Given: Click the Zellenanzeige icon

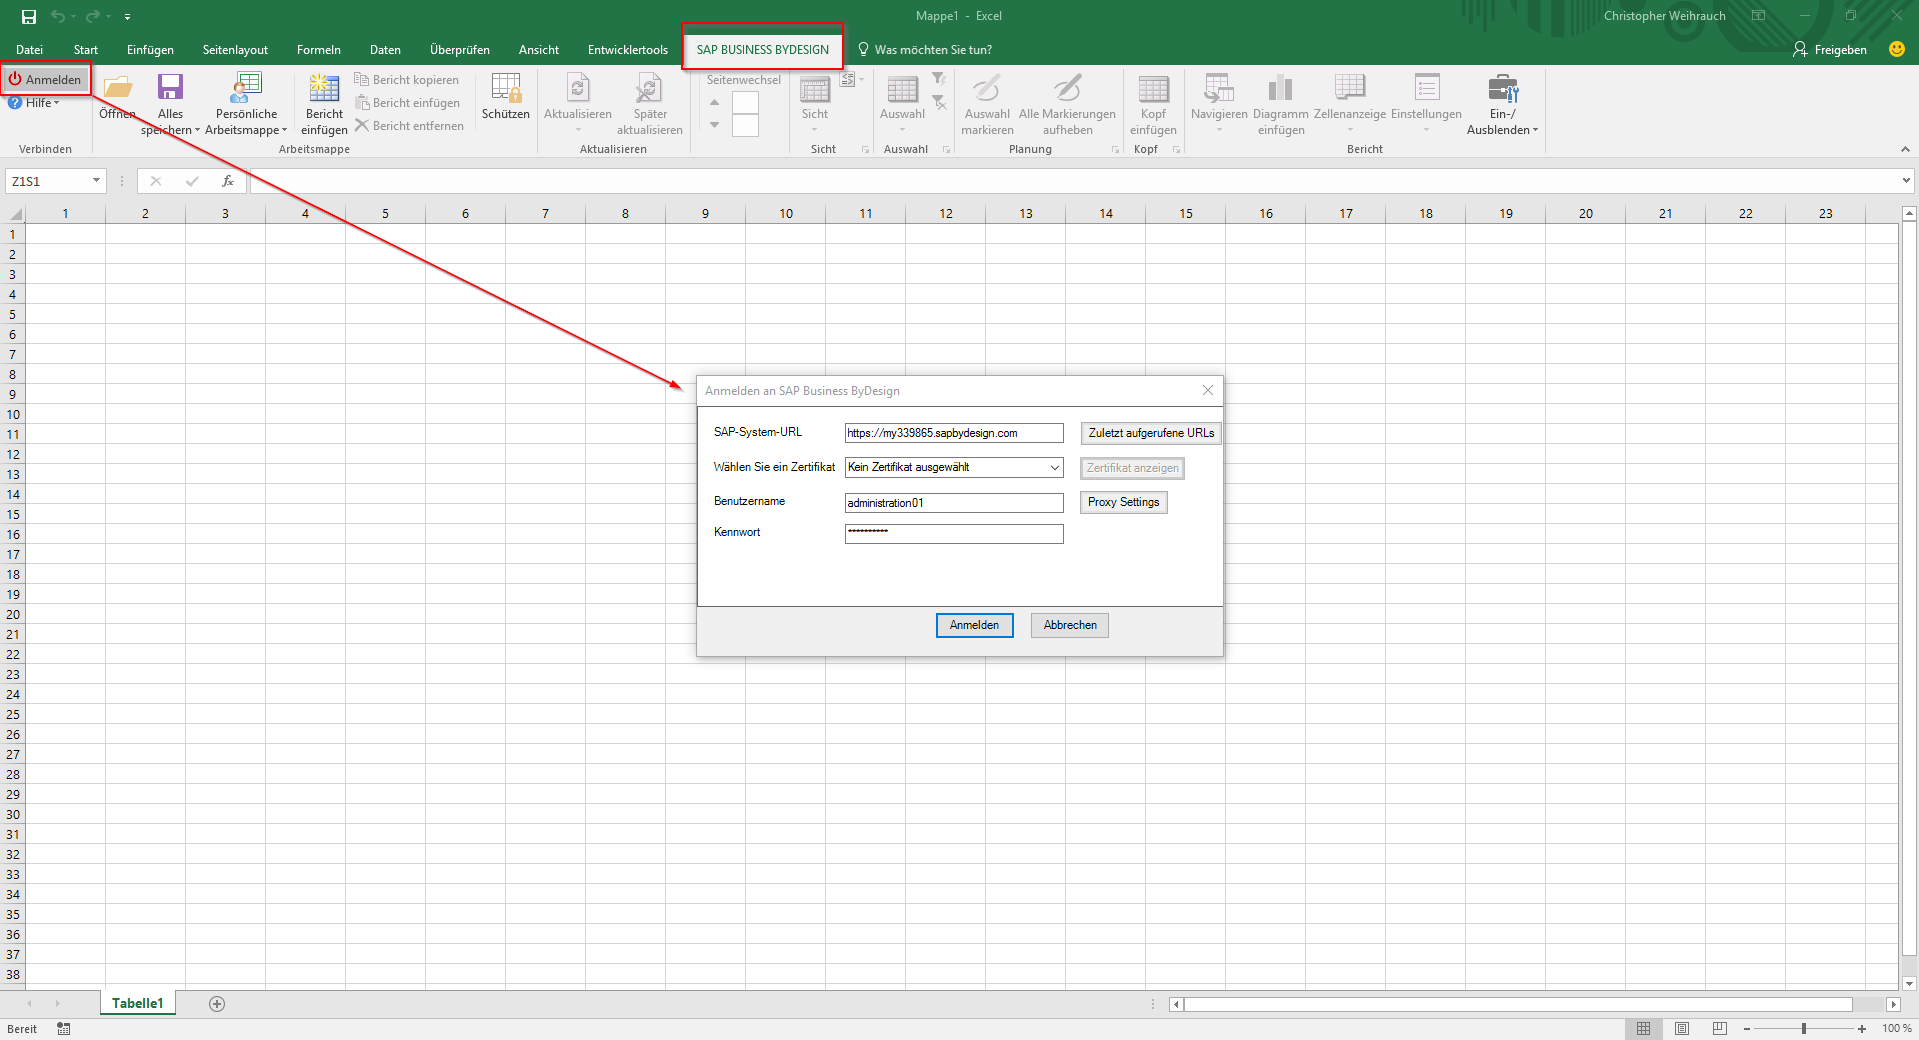Looking at the screenshot, I should click(x=1350, y=88).
